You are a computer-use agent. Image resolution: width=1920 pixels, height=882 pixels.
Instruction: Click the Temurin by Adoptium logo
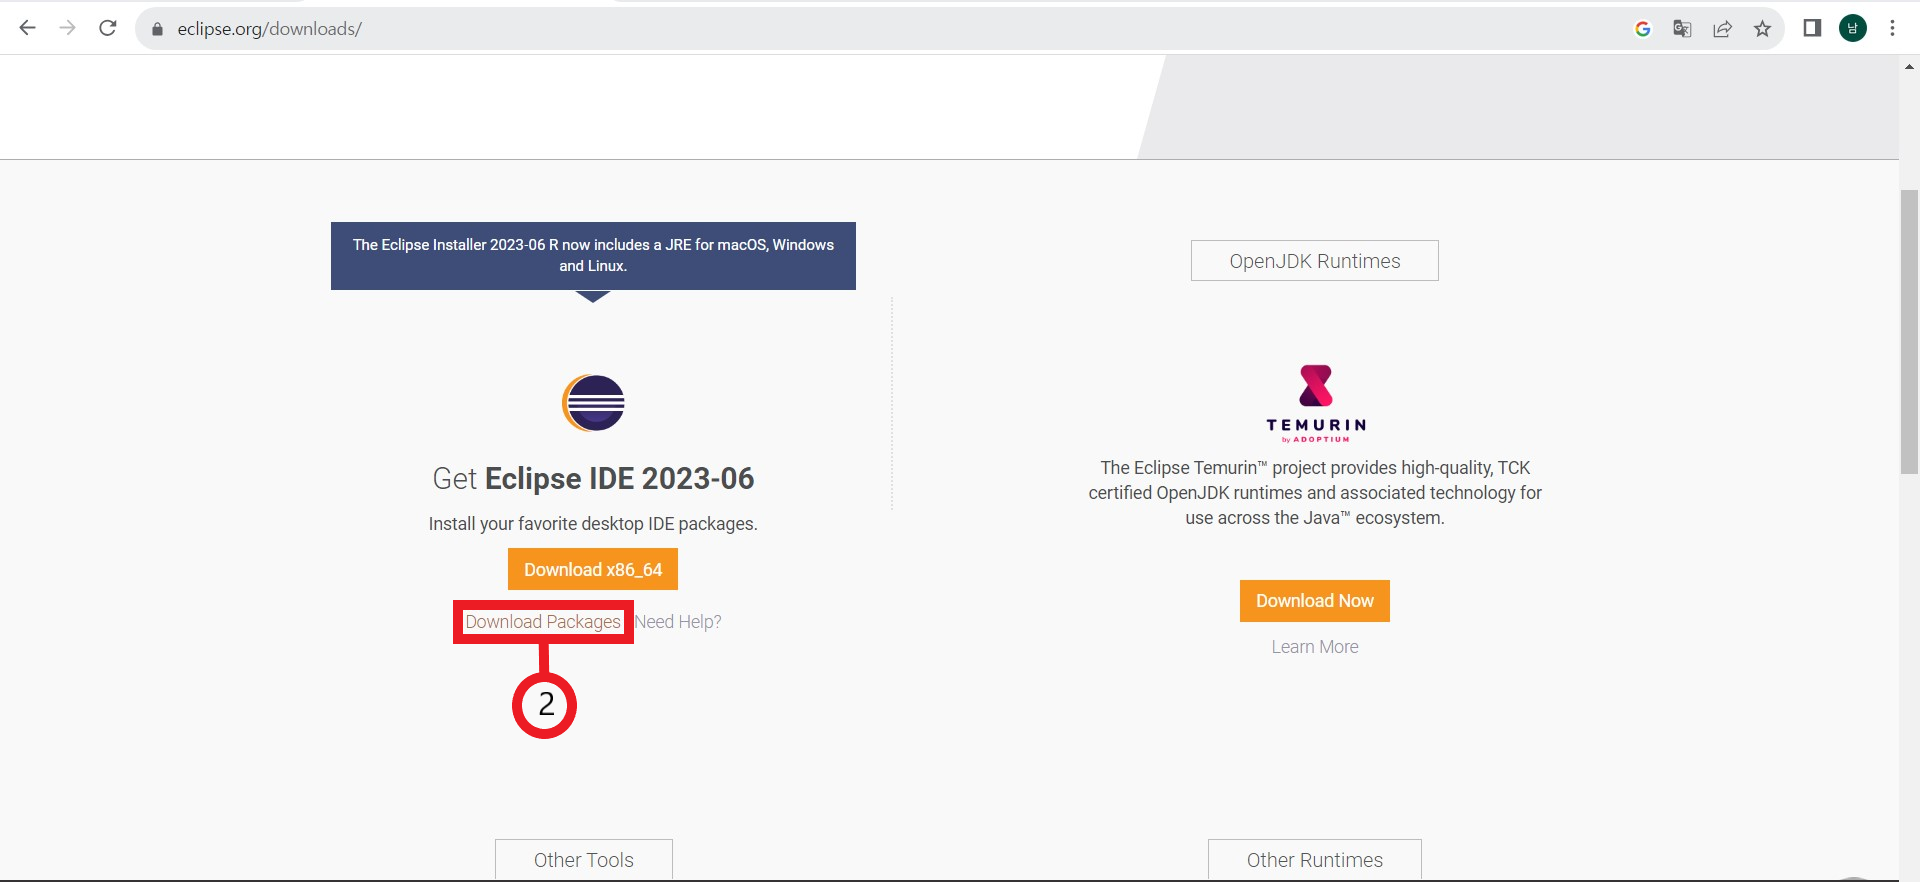click(x=1315, y=403)
